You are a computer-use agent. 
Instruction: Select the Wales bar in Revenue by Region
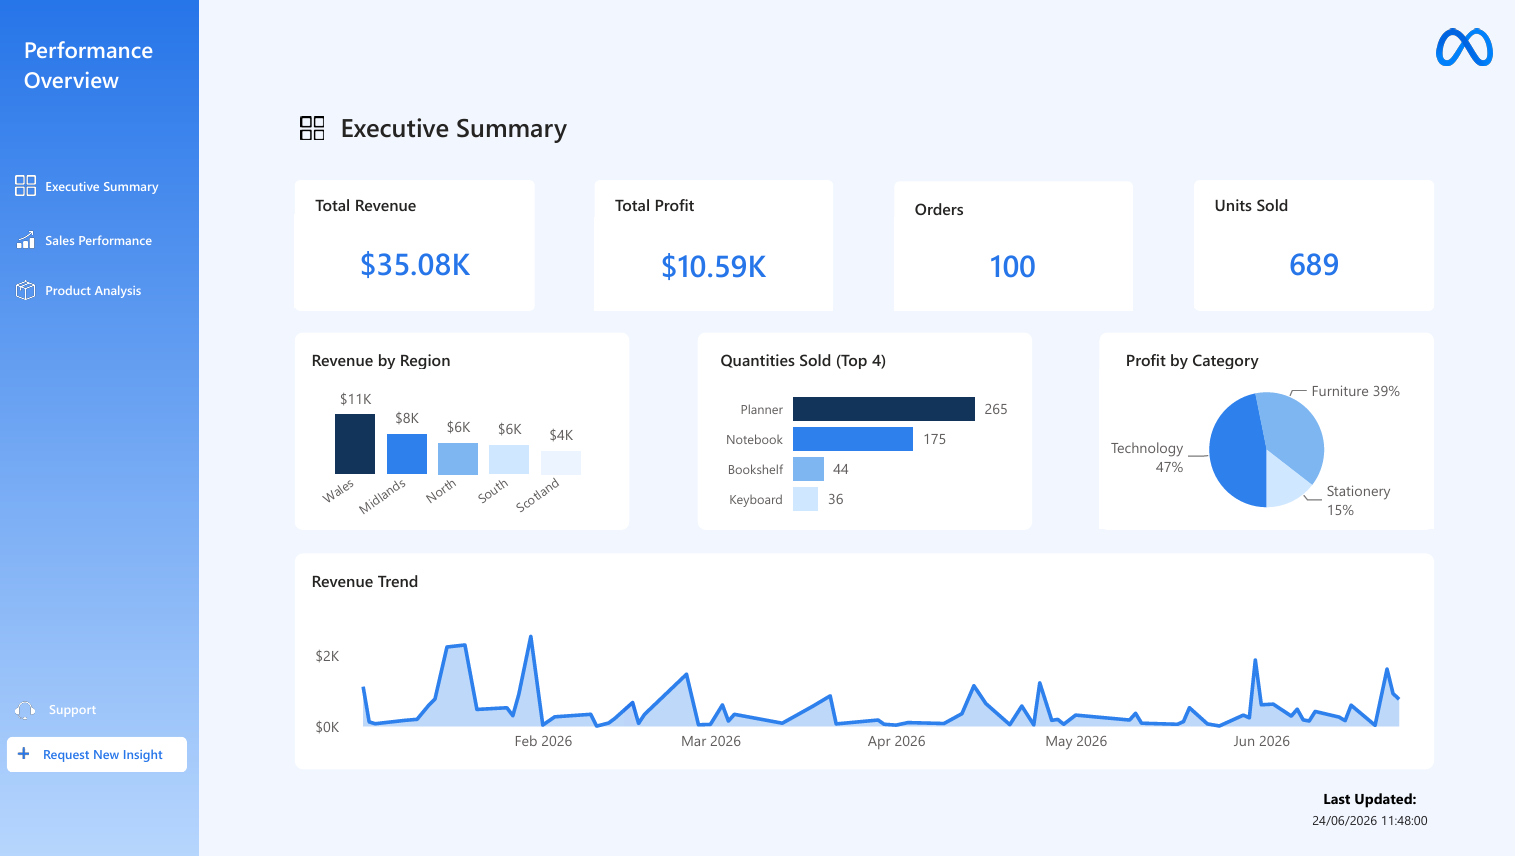pos(355,444)
